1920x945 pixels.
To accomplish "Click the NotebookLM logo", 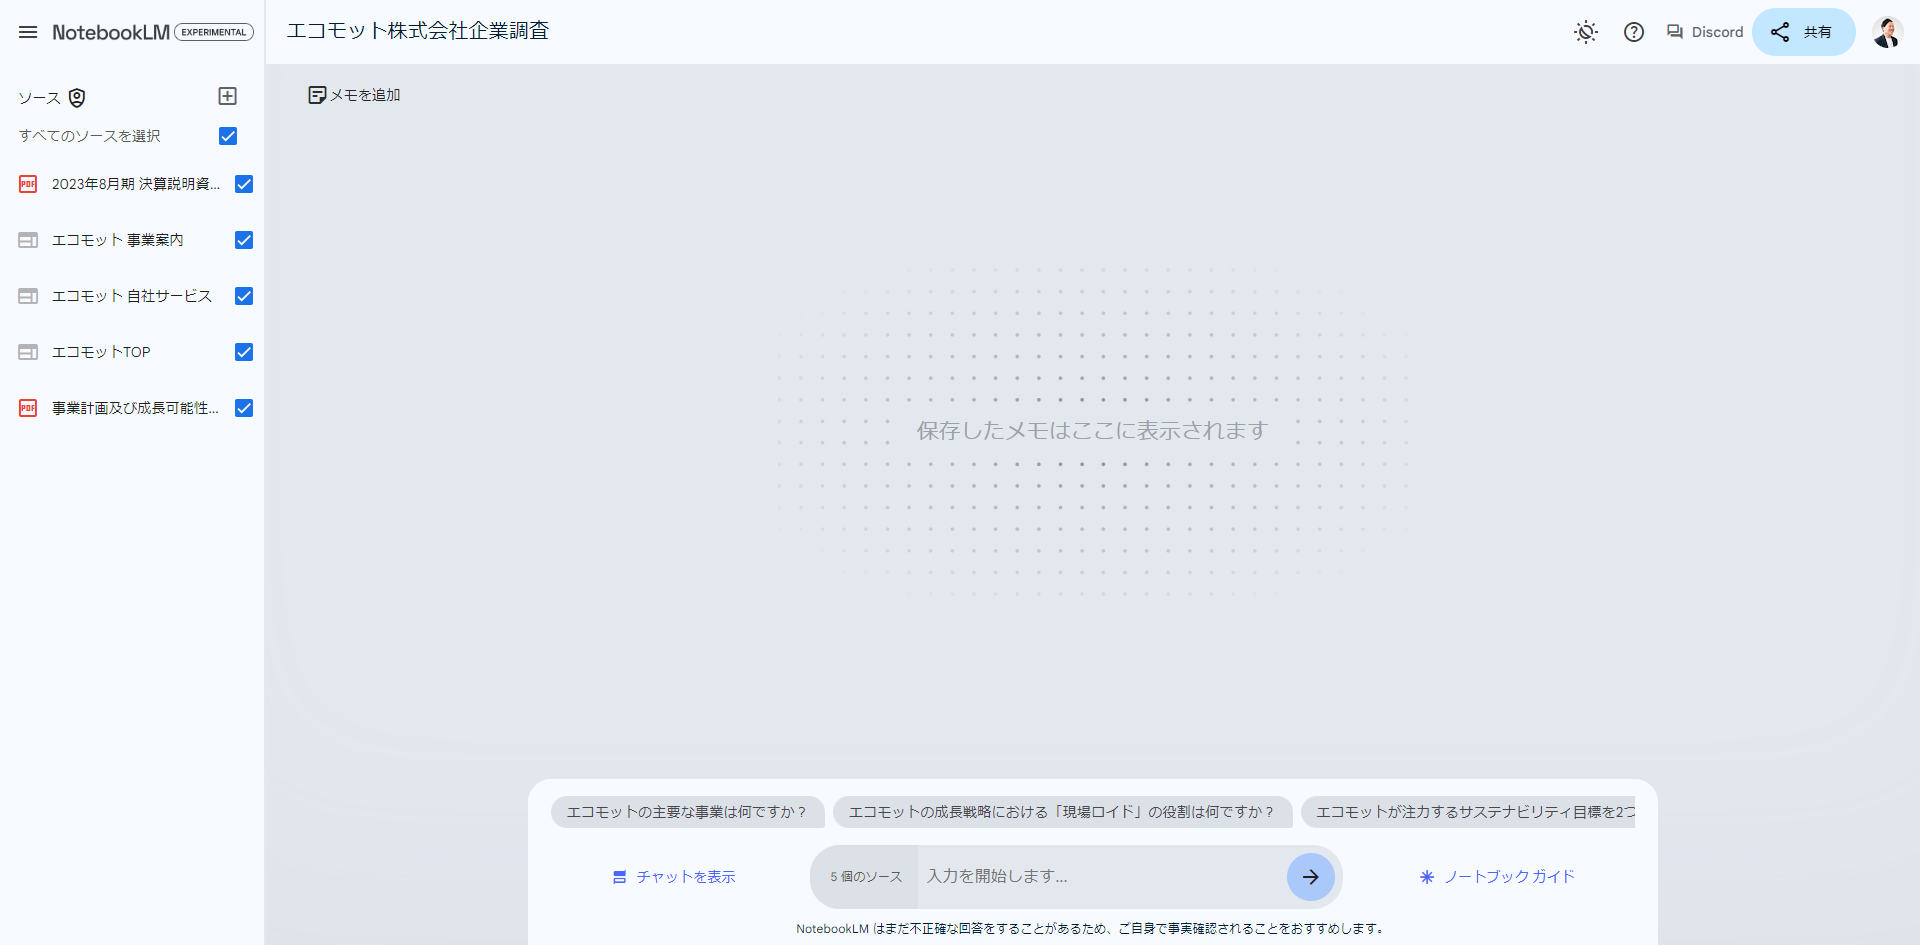I will click(x=111, y=32).
